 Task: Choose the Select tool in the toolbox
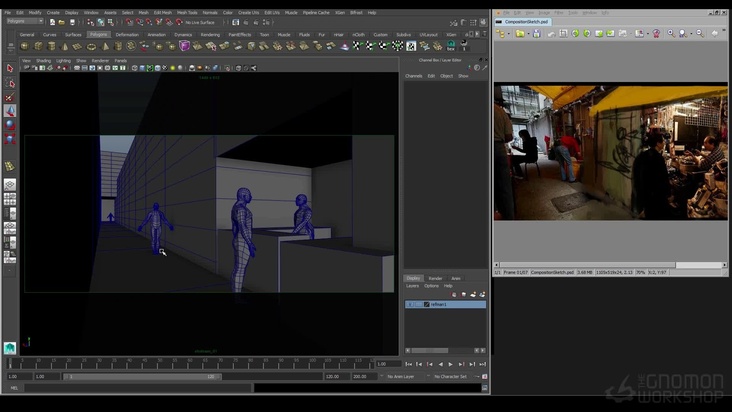pyautogui.click(x=10, y=69)
